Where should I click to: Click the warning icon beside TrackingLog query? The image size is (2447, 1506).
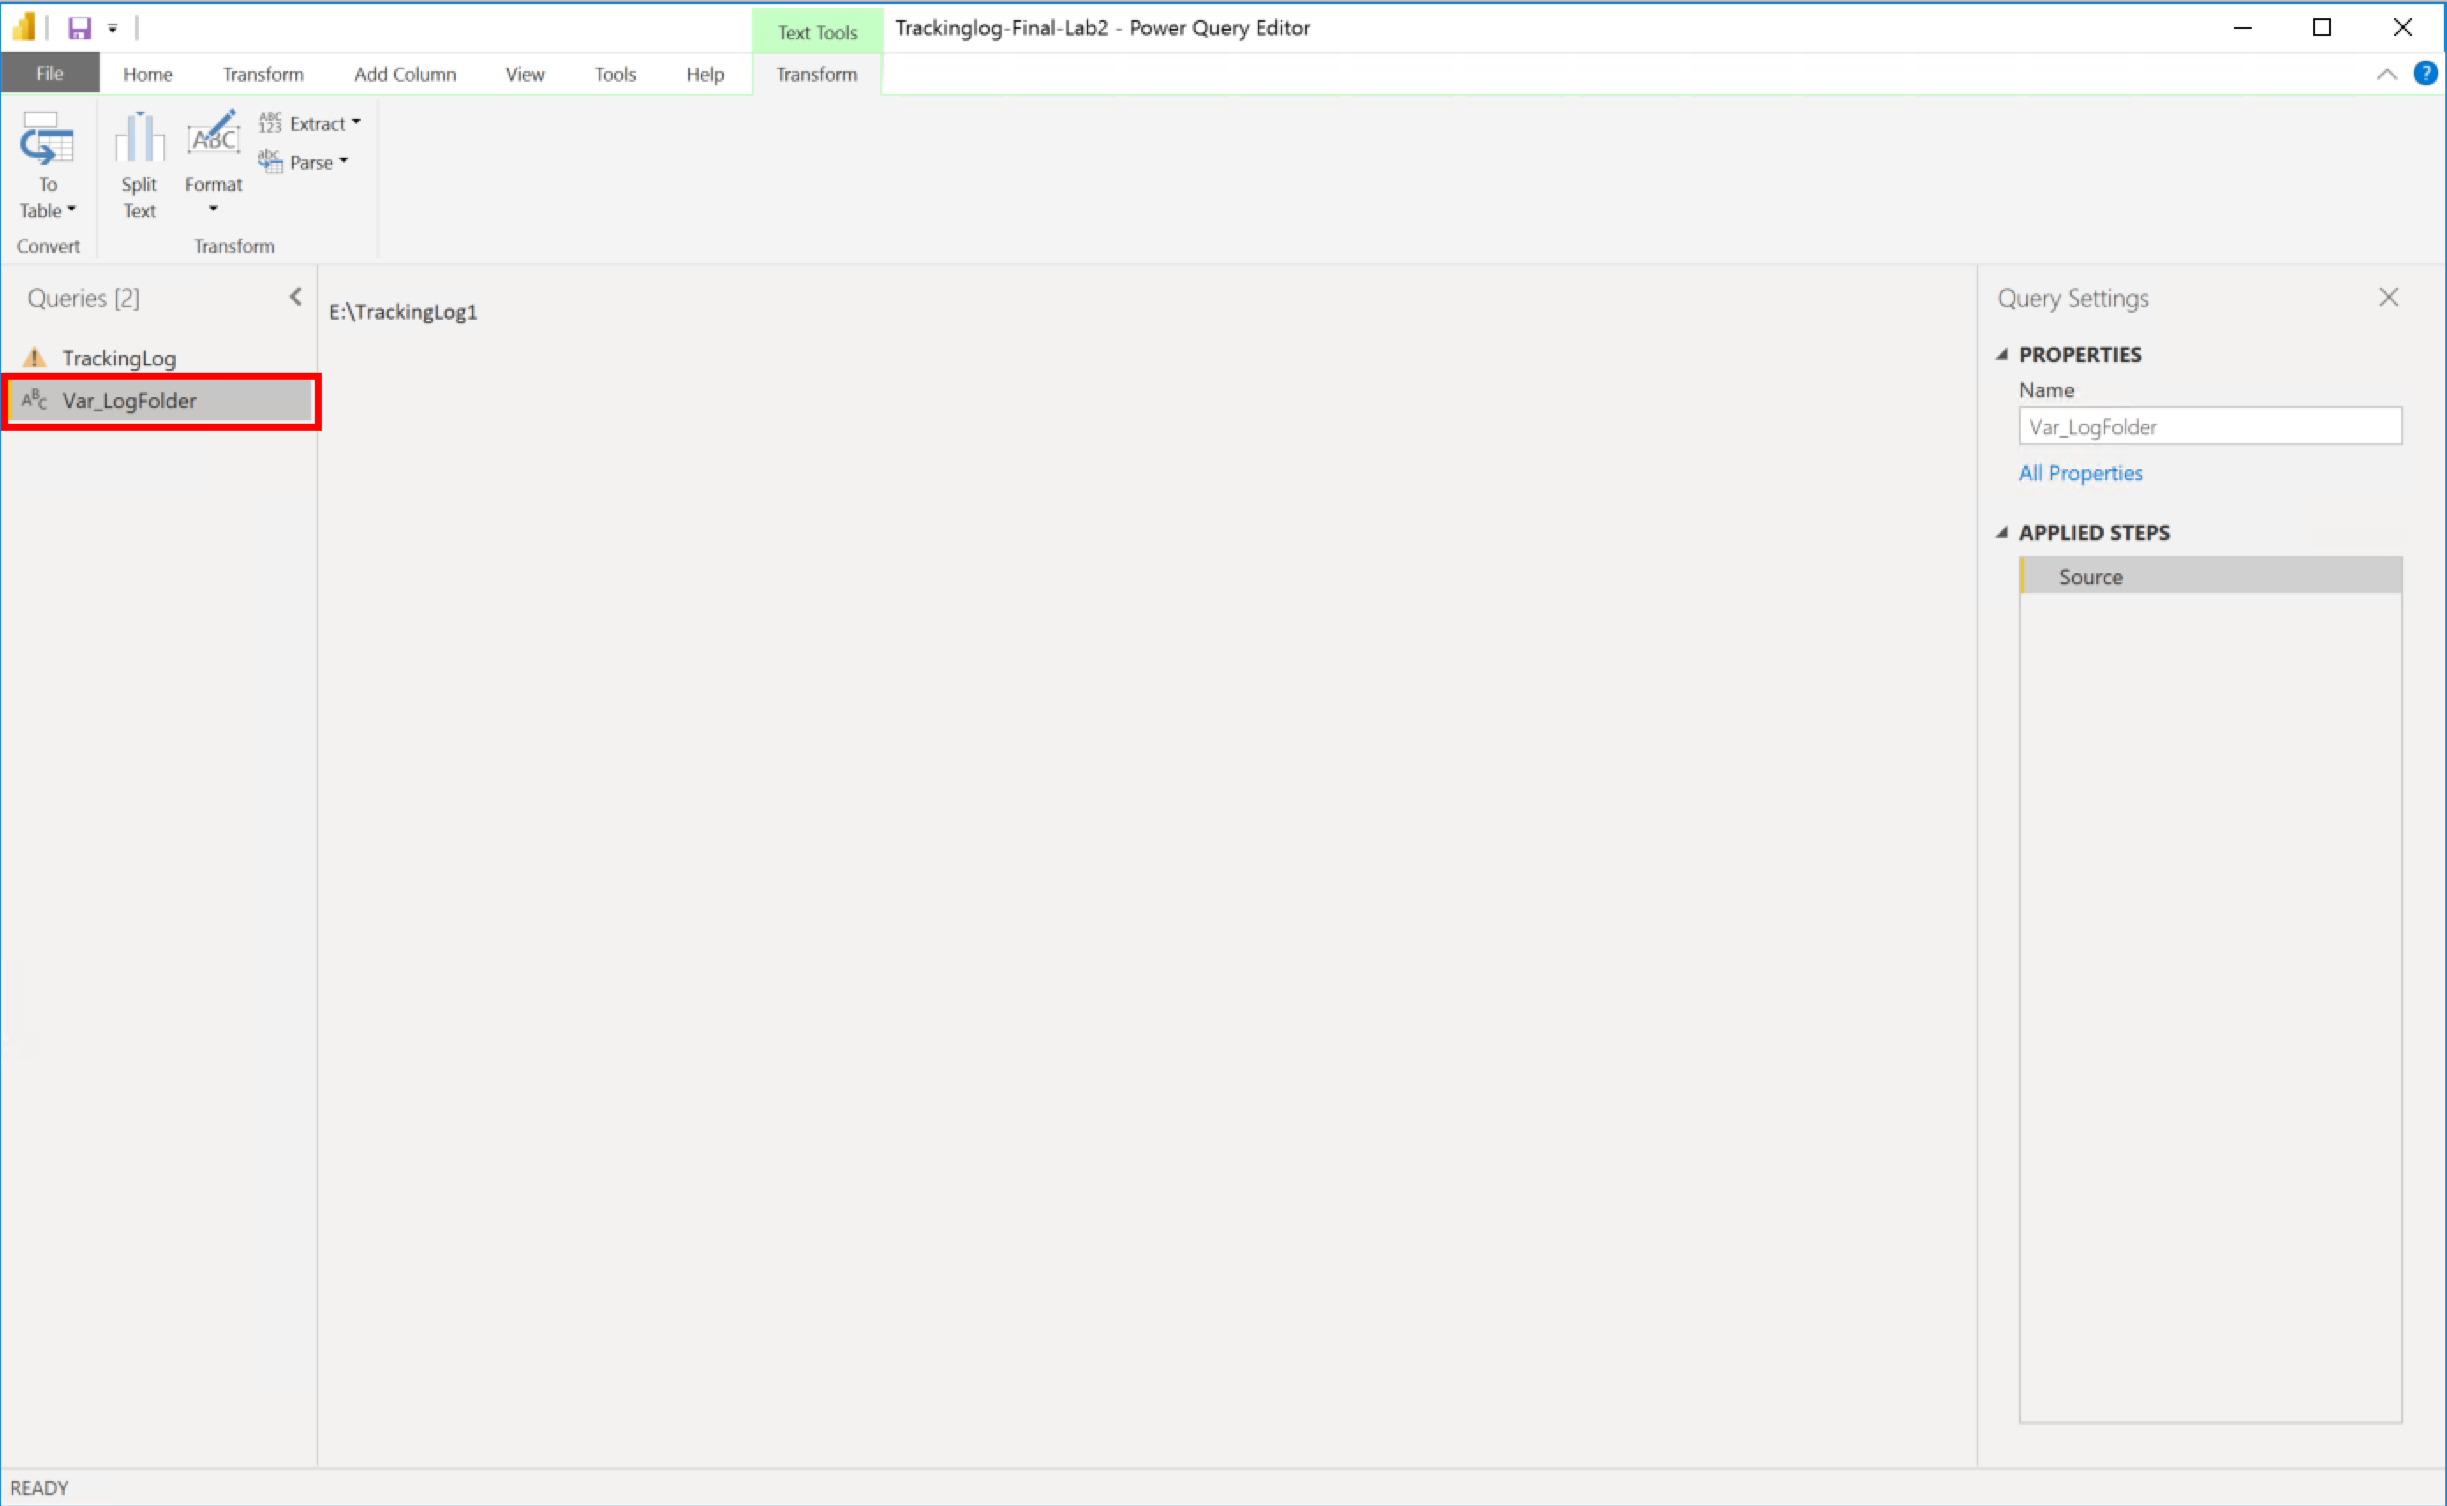click(x=33, y=357)
